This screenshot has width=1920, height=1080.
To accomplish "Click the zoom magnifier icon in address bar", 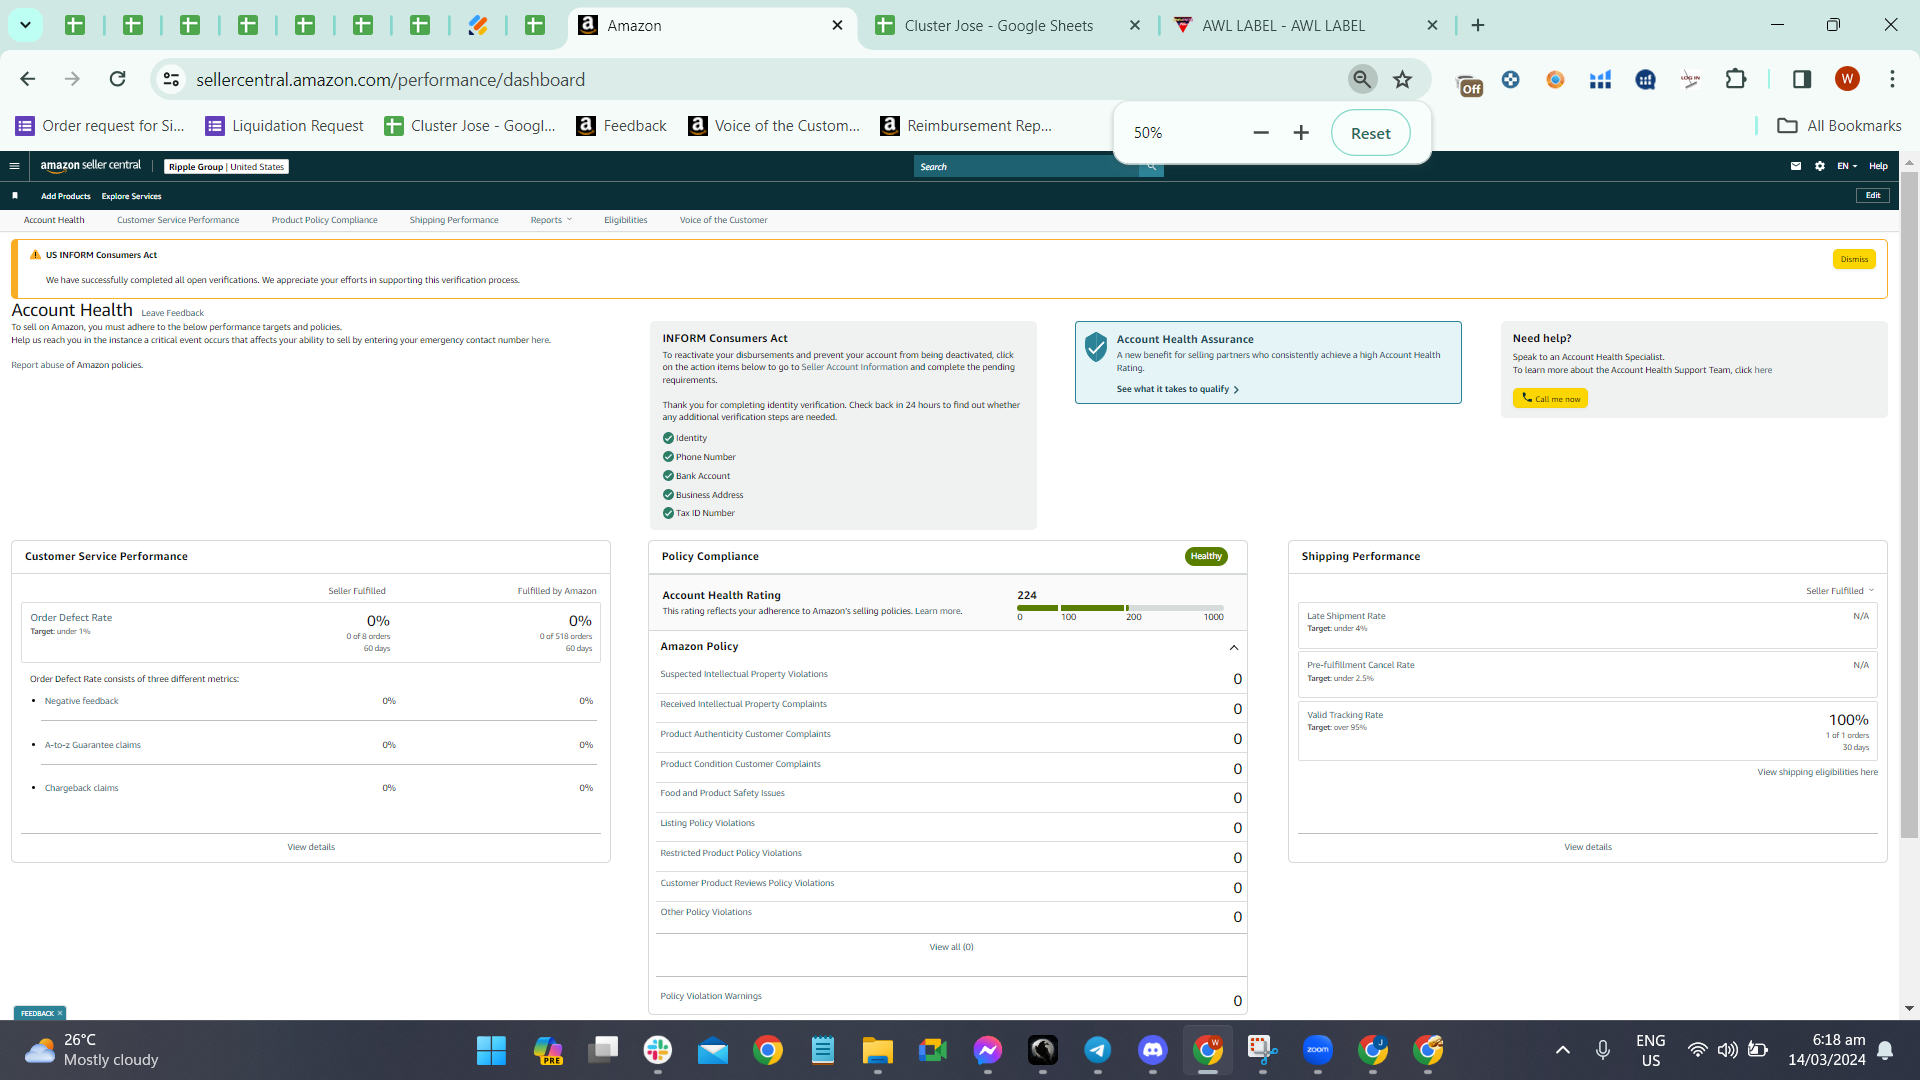I will pos(1362,79).
